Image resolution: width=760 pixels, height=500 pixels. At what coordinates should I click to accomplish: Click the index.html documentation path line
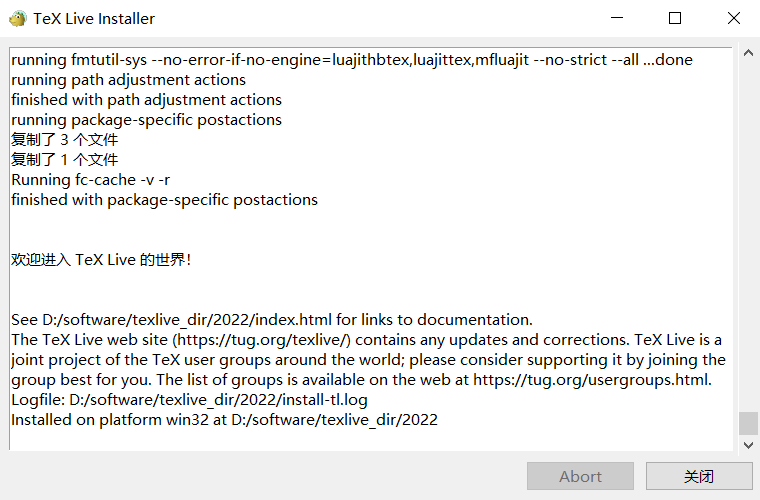click(x=271, y=320)
